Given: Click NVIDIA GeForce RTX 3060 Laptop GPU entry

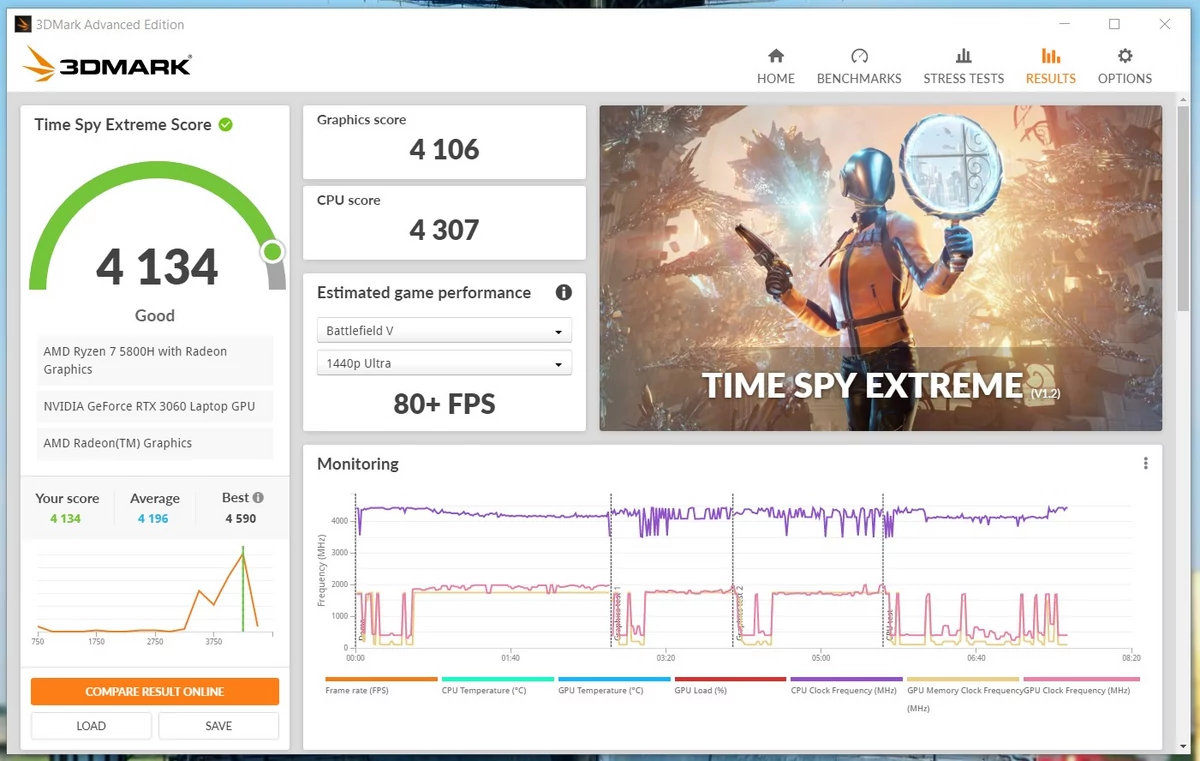Looking at the screenshot, I should pos(155,406).
